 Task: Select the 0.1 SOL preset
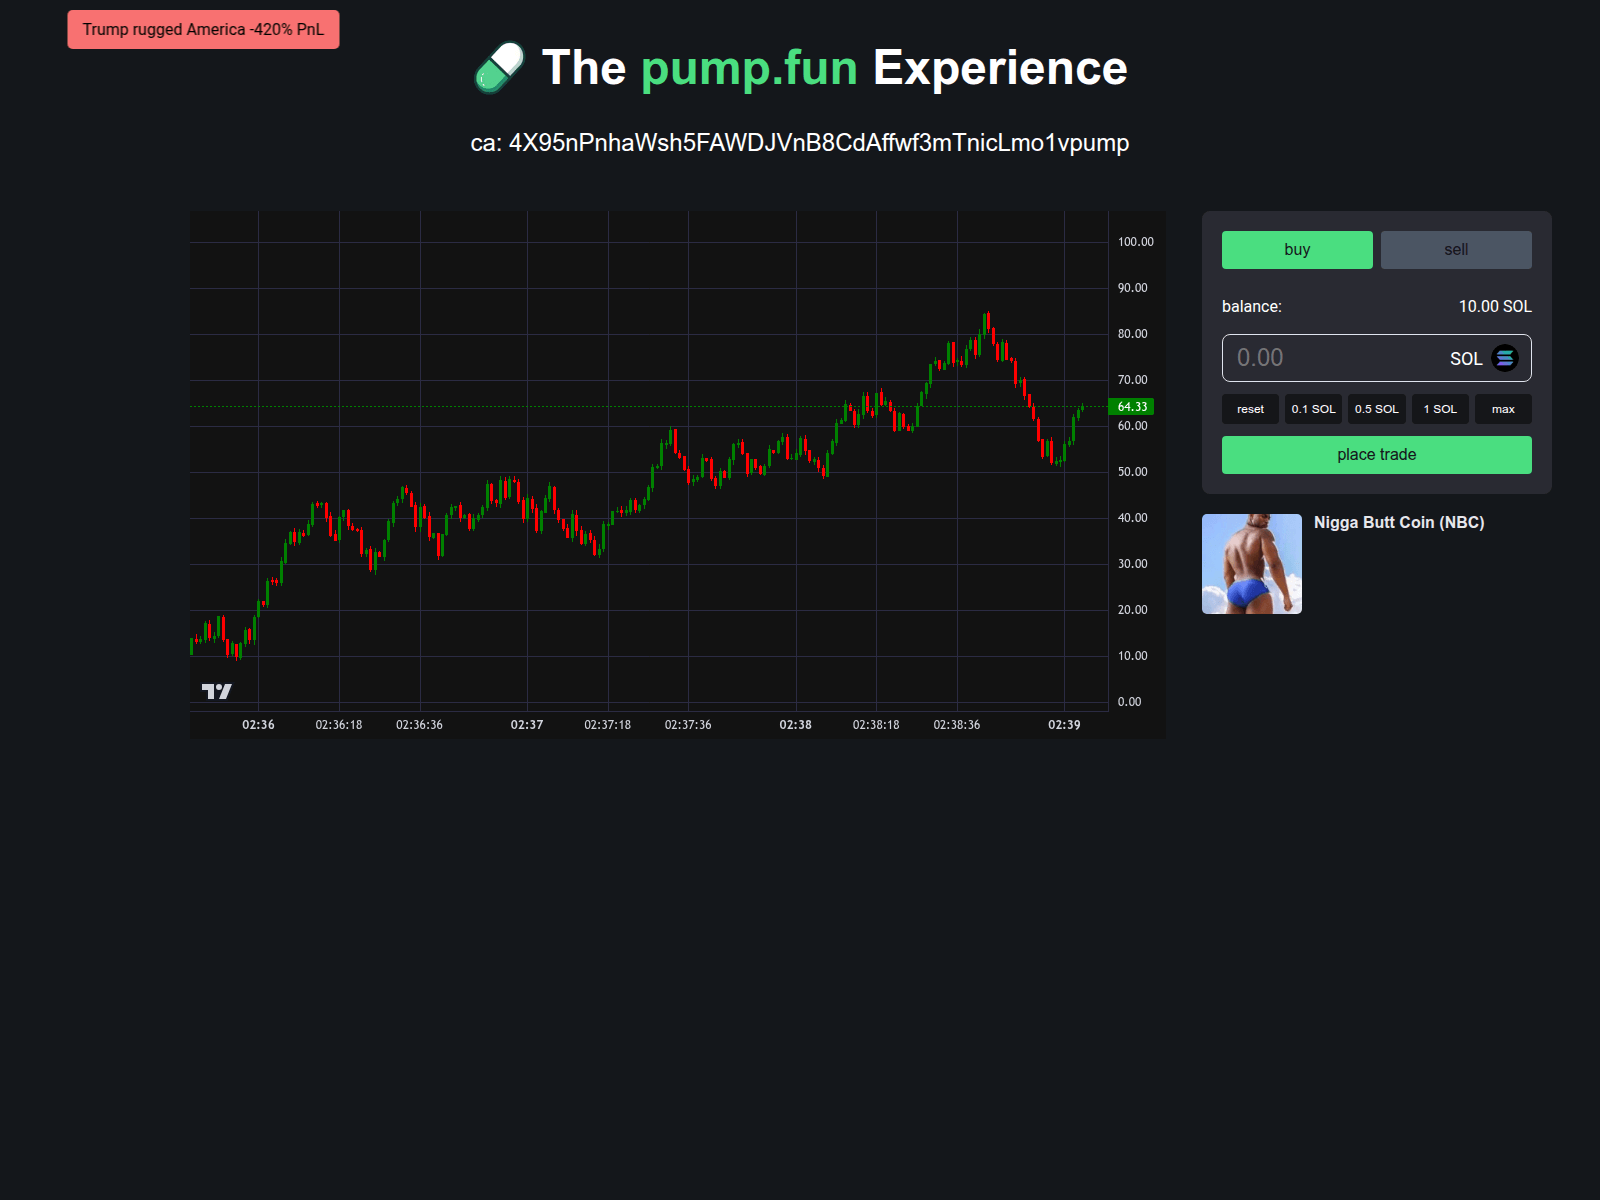pyautogui.click(x=1313, y=409)
